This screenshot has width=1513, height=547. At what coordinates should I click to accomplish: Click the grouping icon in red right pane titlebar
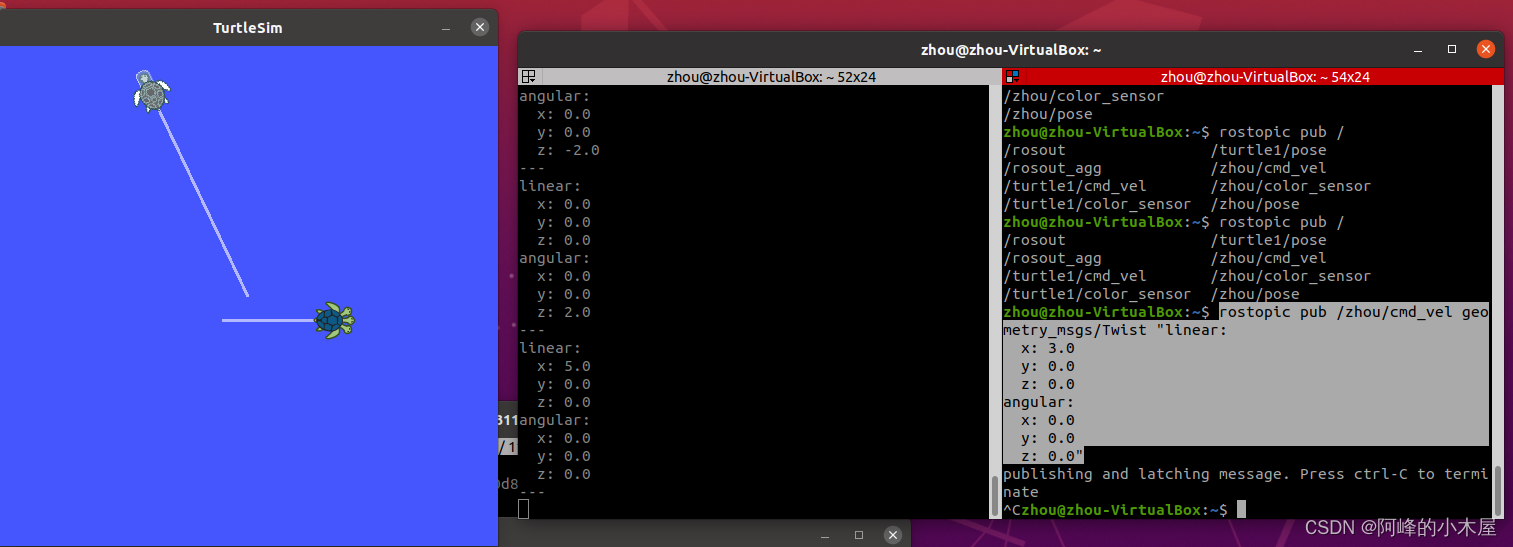pyautogui.click(x=1012, y=76)
